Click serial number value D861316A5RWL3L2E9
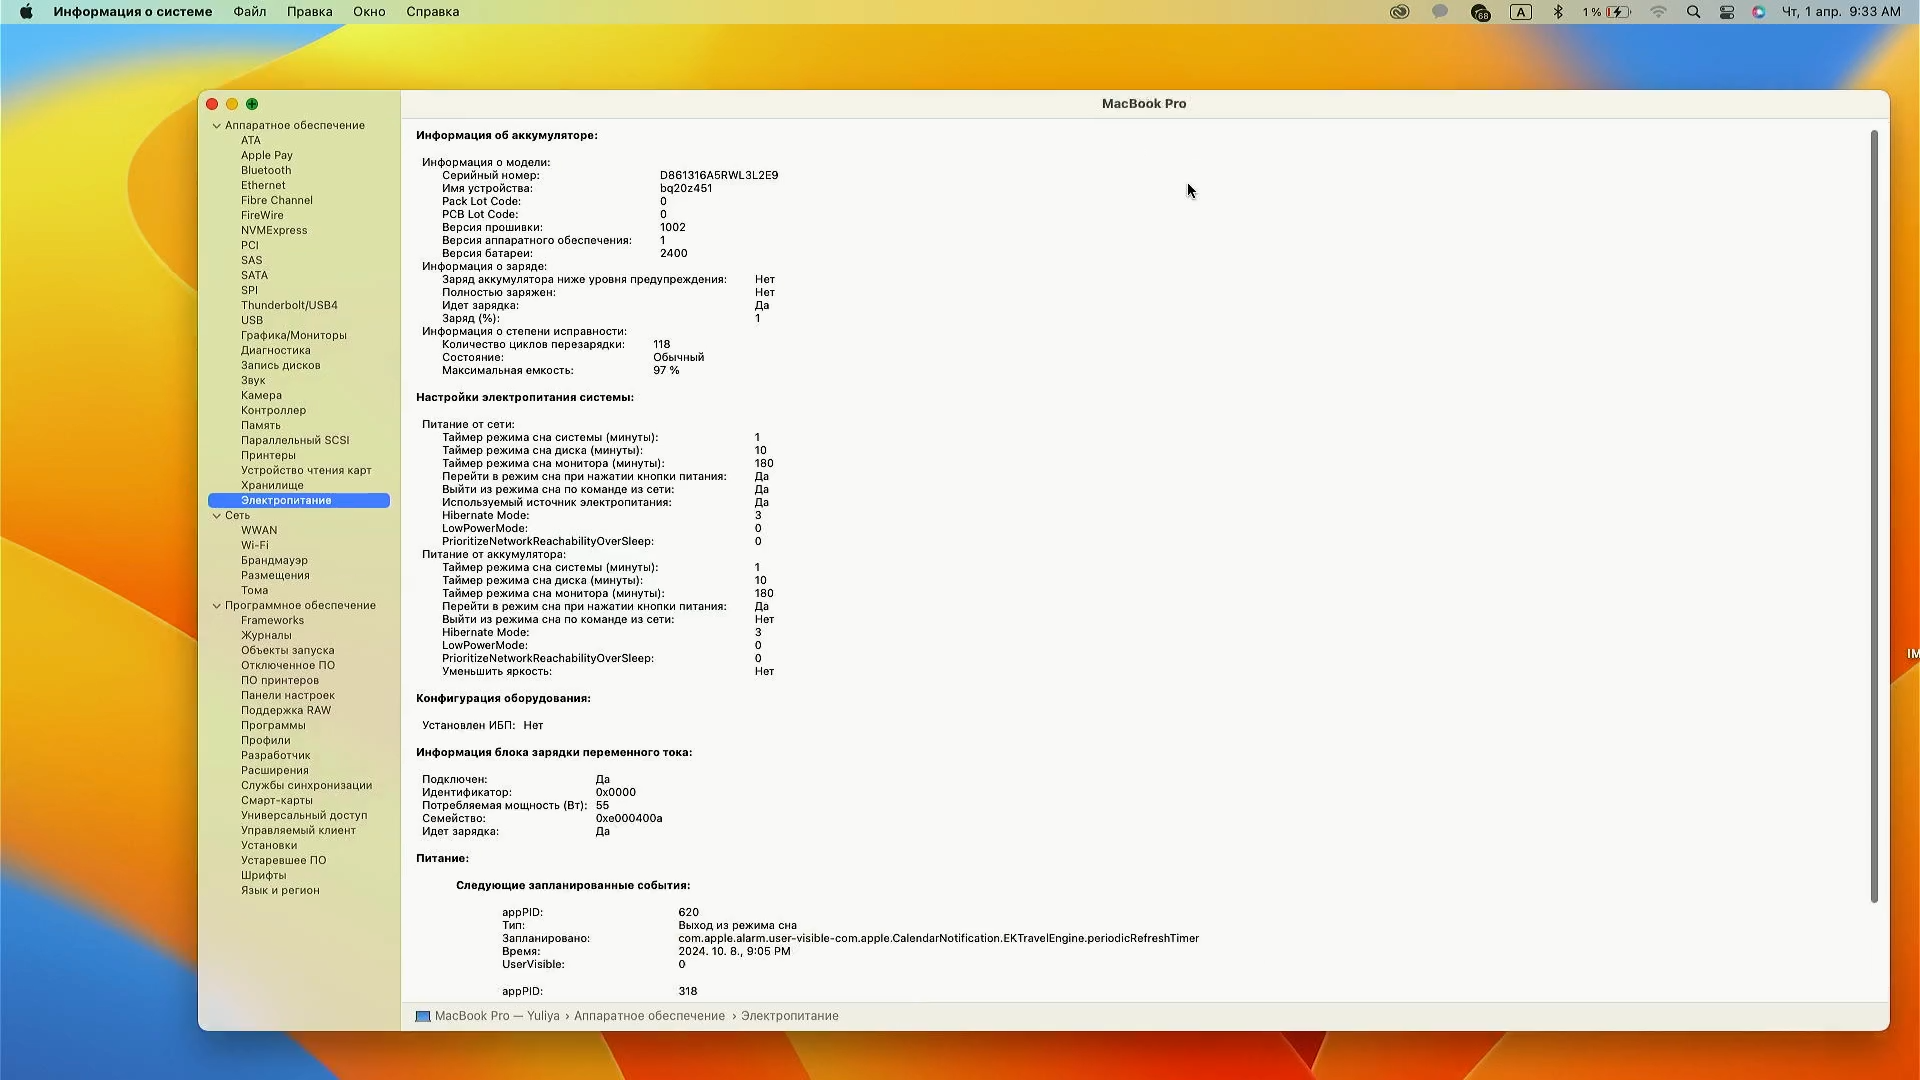The height and width of the screenshot is (1080, 1920). tap(719, 175)
